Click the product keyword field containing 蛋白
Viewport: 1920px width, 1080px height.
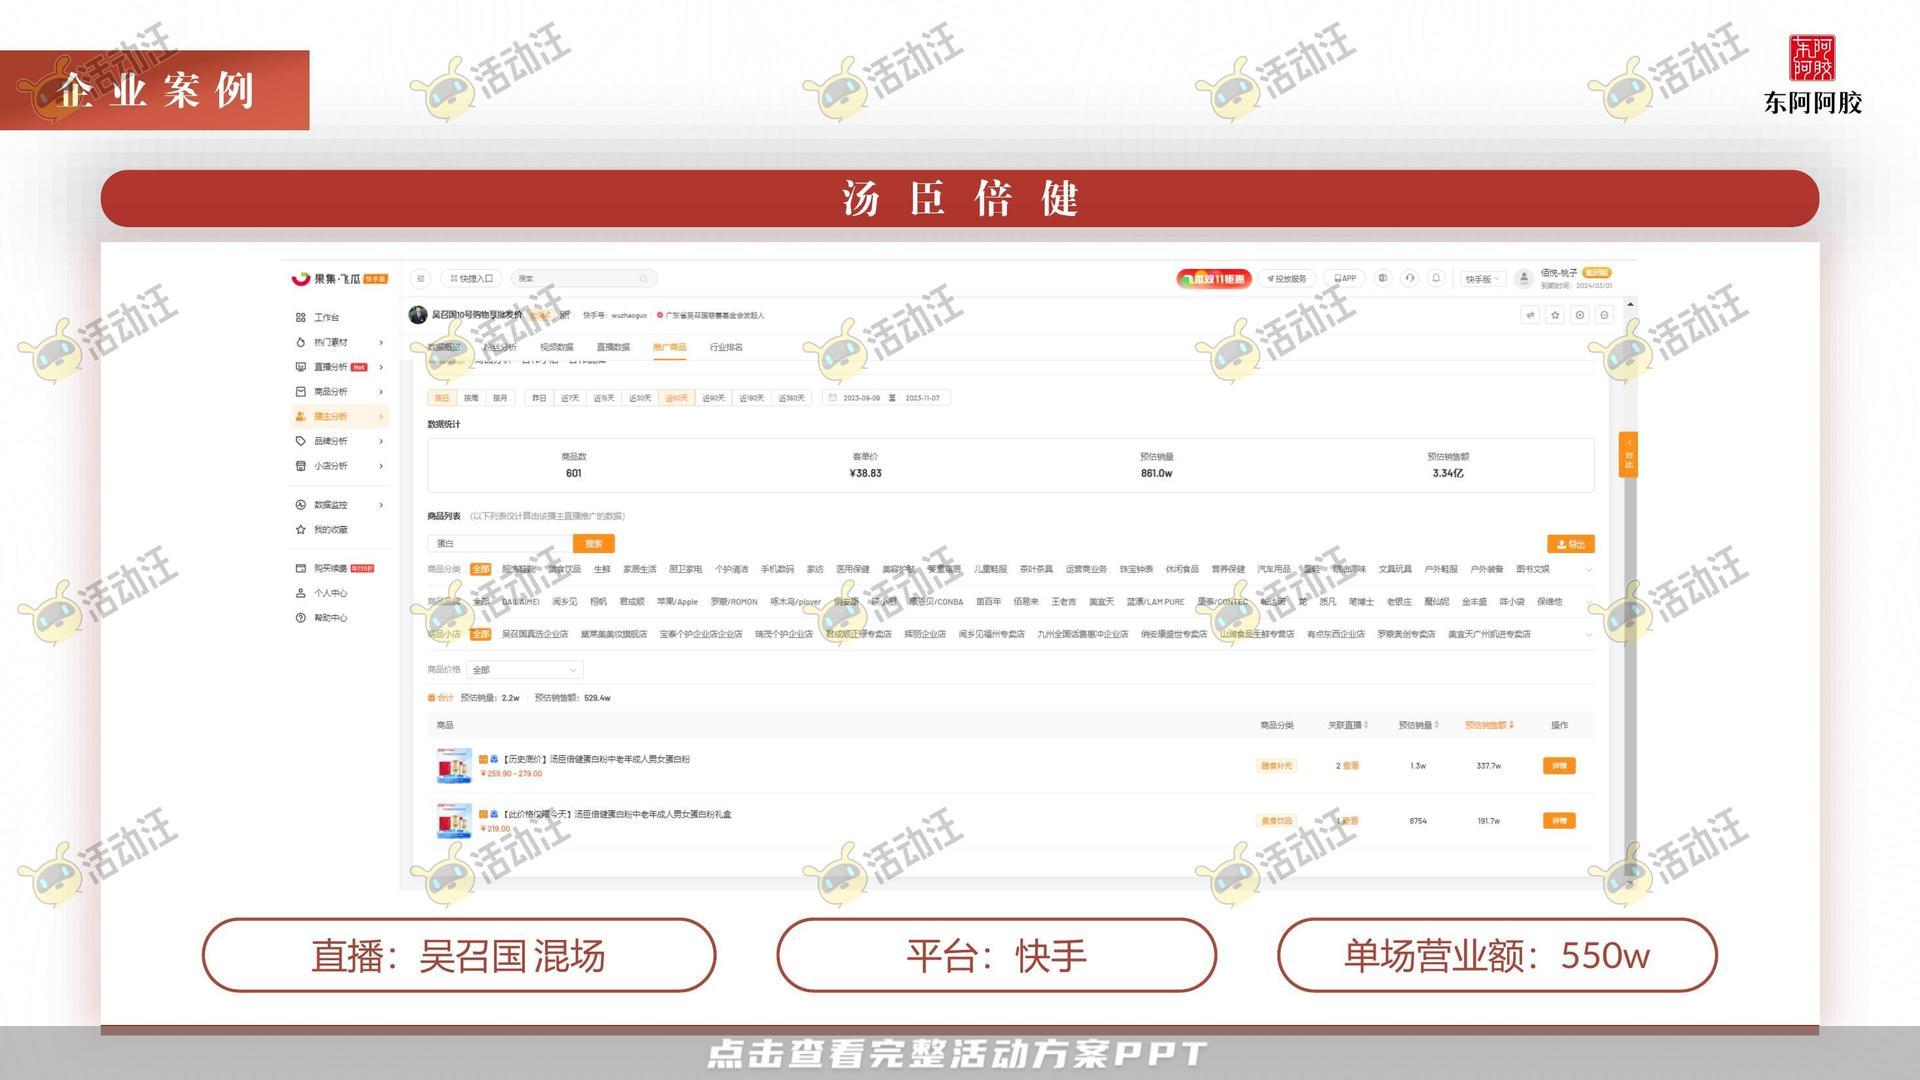pyautogui.click(x=500, y=544)
